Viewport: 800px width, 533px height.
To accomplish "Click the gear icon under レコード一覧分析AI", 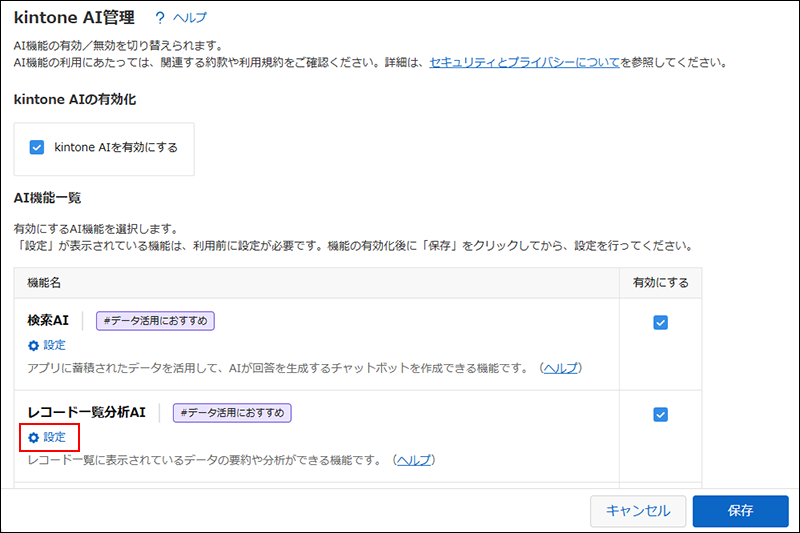I will tap(33, 438).
